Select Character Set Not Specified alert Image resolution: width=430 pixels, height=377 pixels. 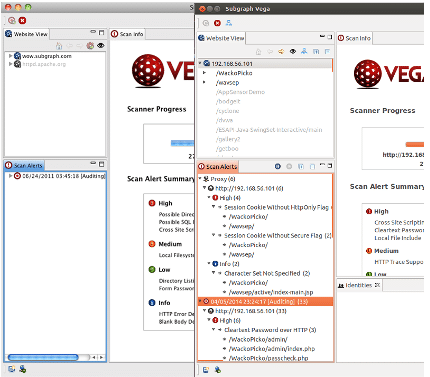point(267,273)
